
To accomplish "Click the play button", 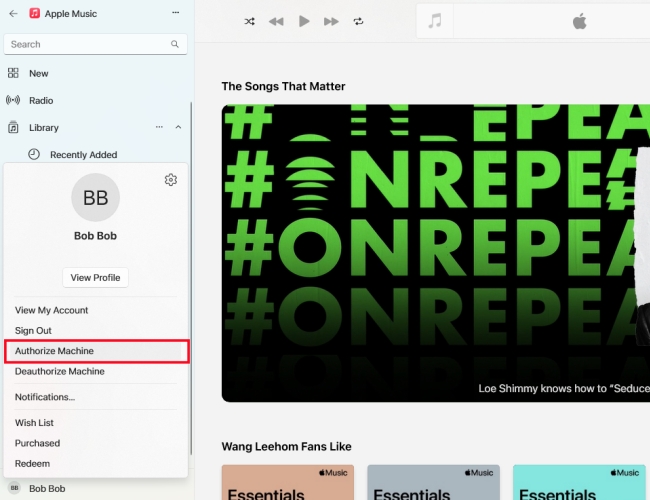I will click(x=304, y=21).
